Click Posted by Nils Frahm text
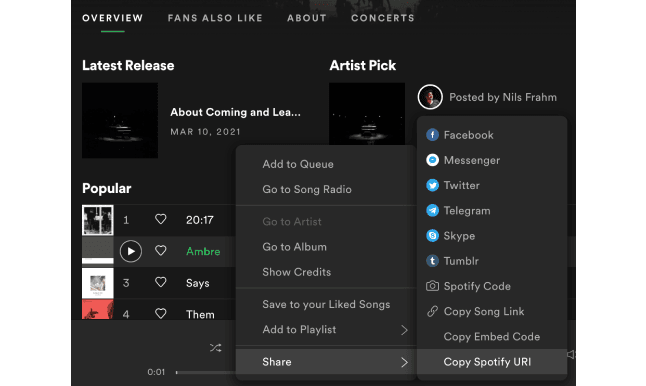 point(503,97)
